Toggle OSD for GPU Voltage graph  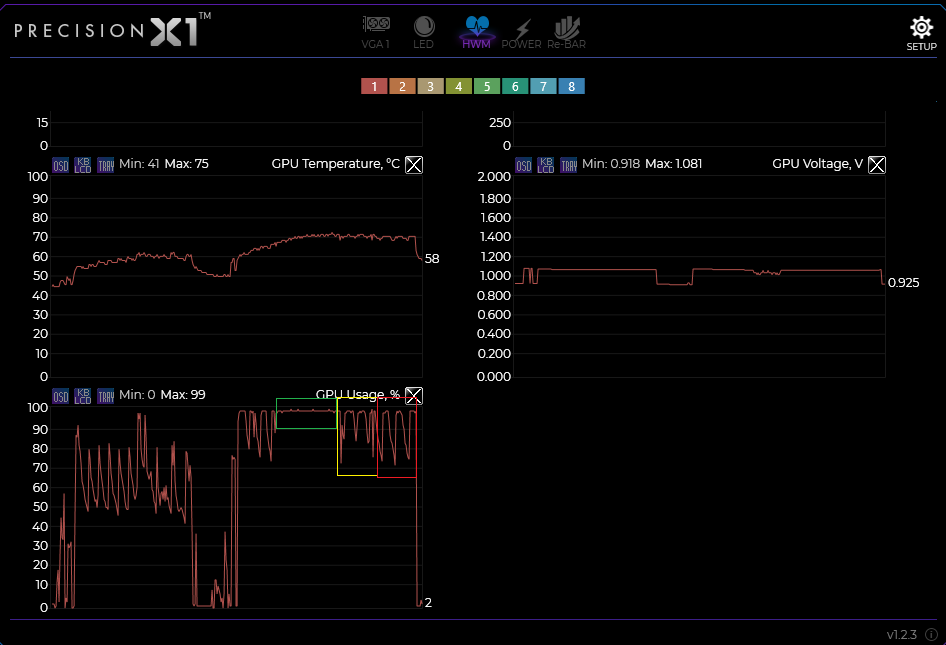524,165
